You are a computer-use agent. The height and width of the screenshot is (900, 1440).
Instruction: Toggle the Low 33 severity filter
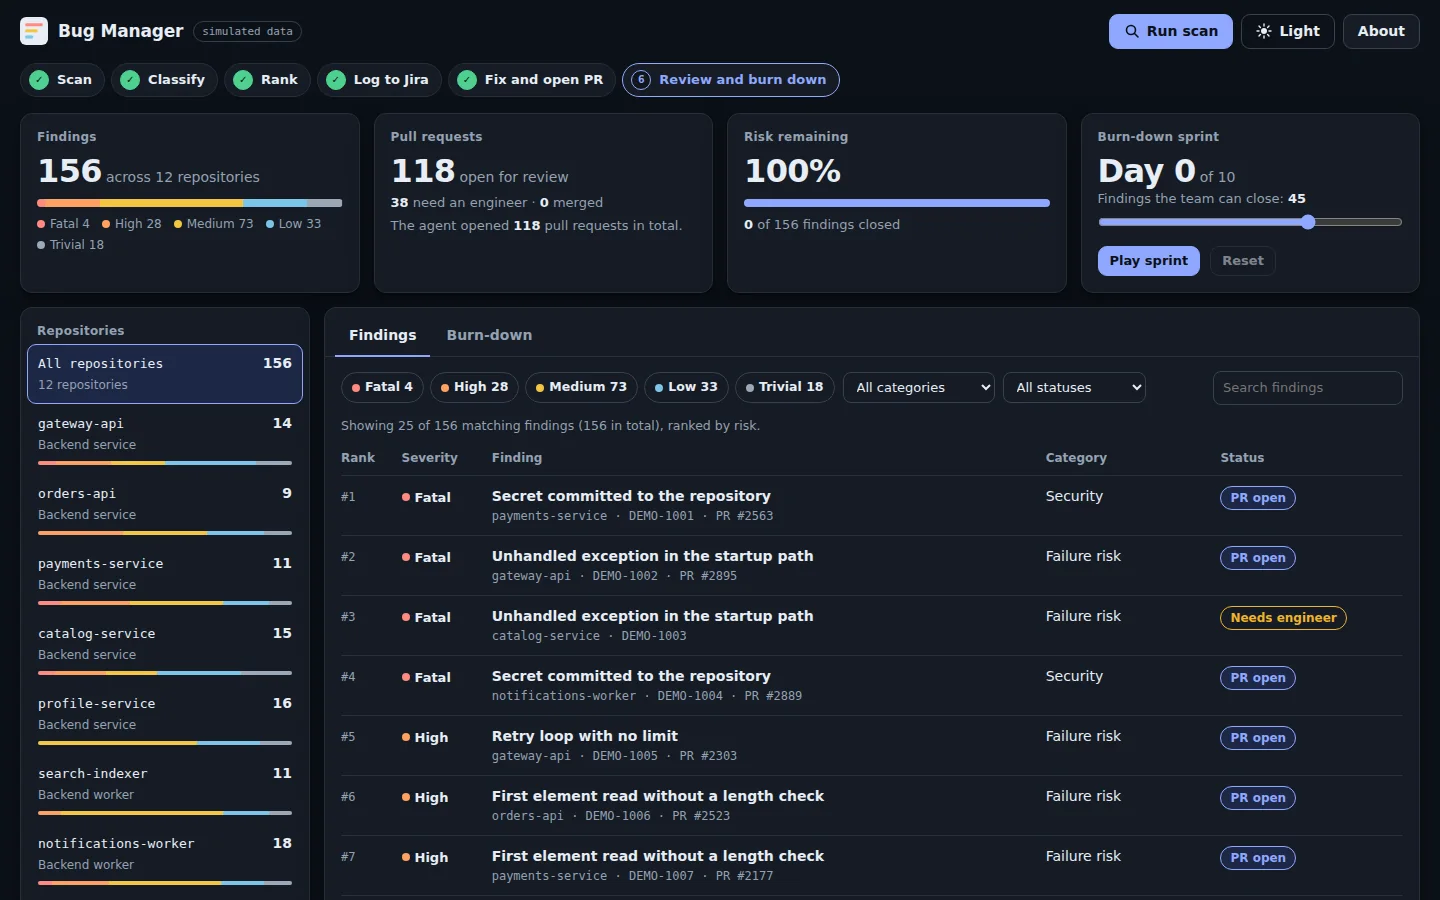tap(686, 387)
